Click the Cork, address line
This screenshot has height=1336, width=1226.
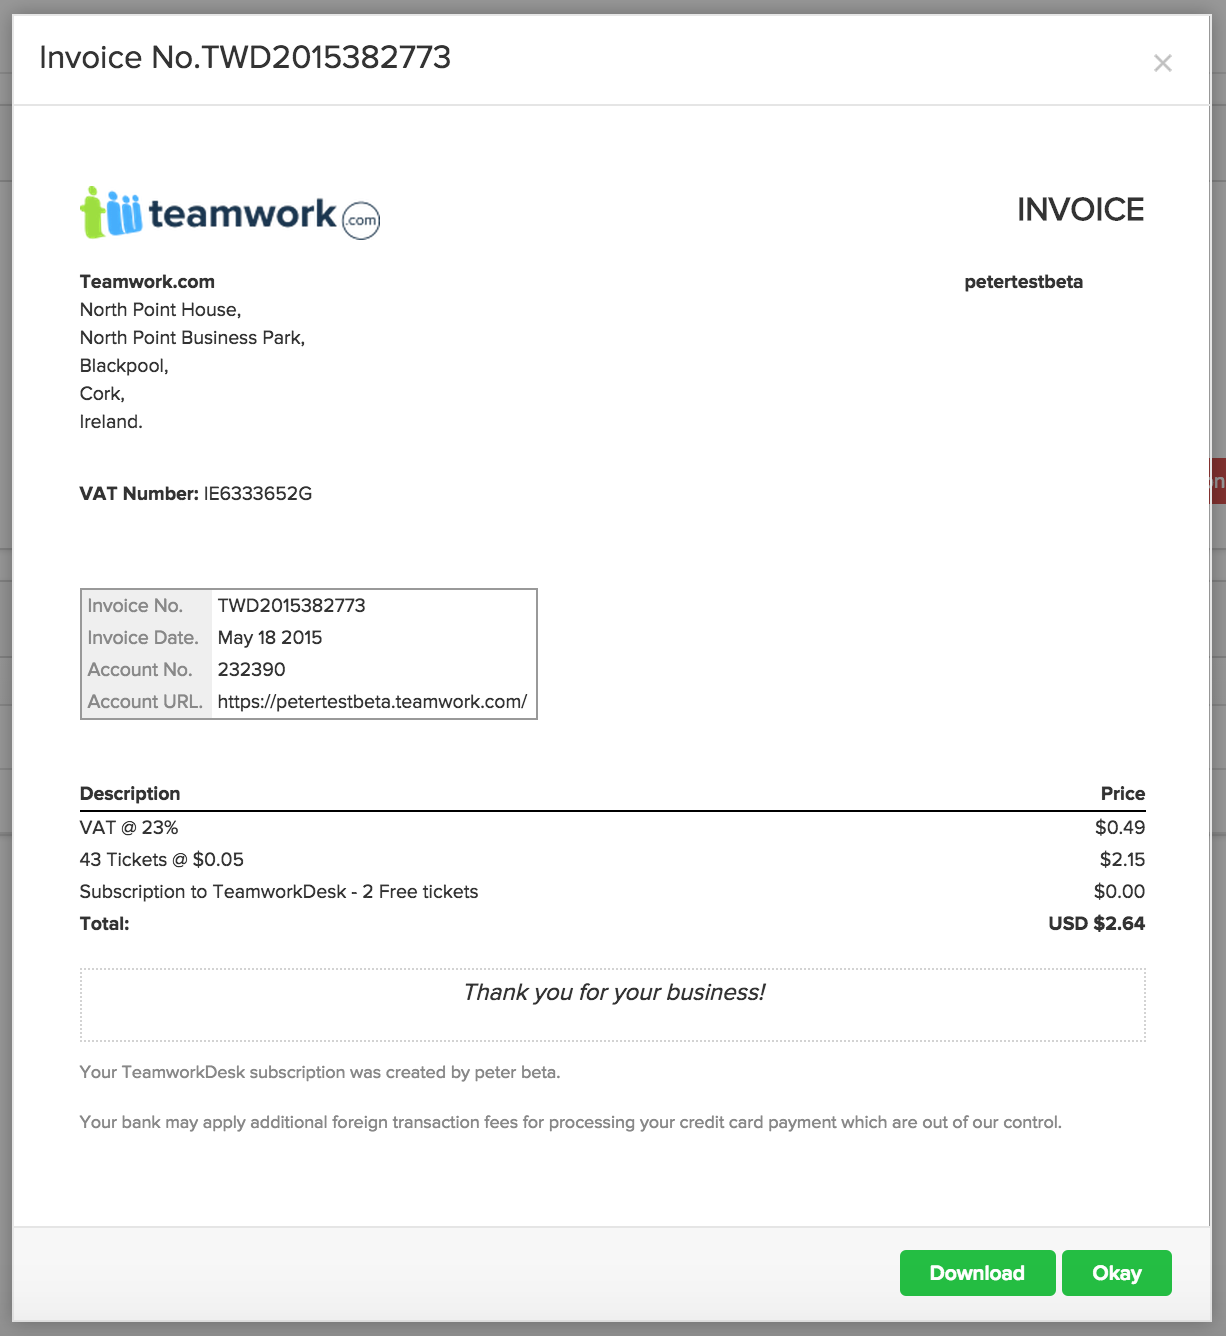102,394
